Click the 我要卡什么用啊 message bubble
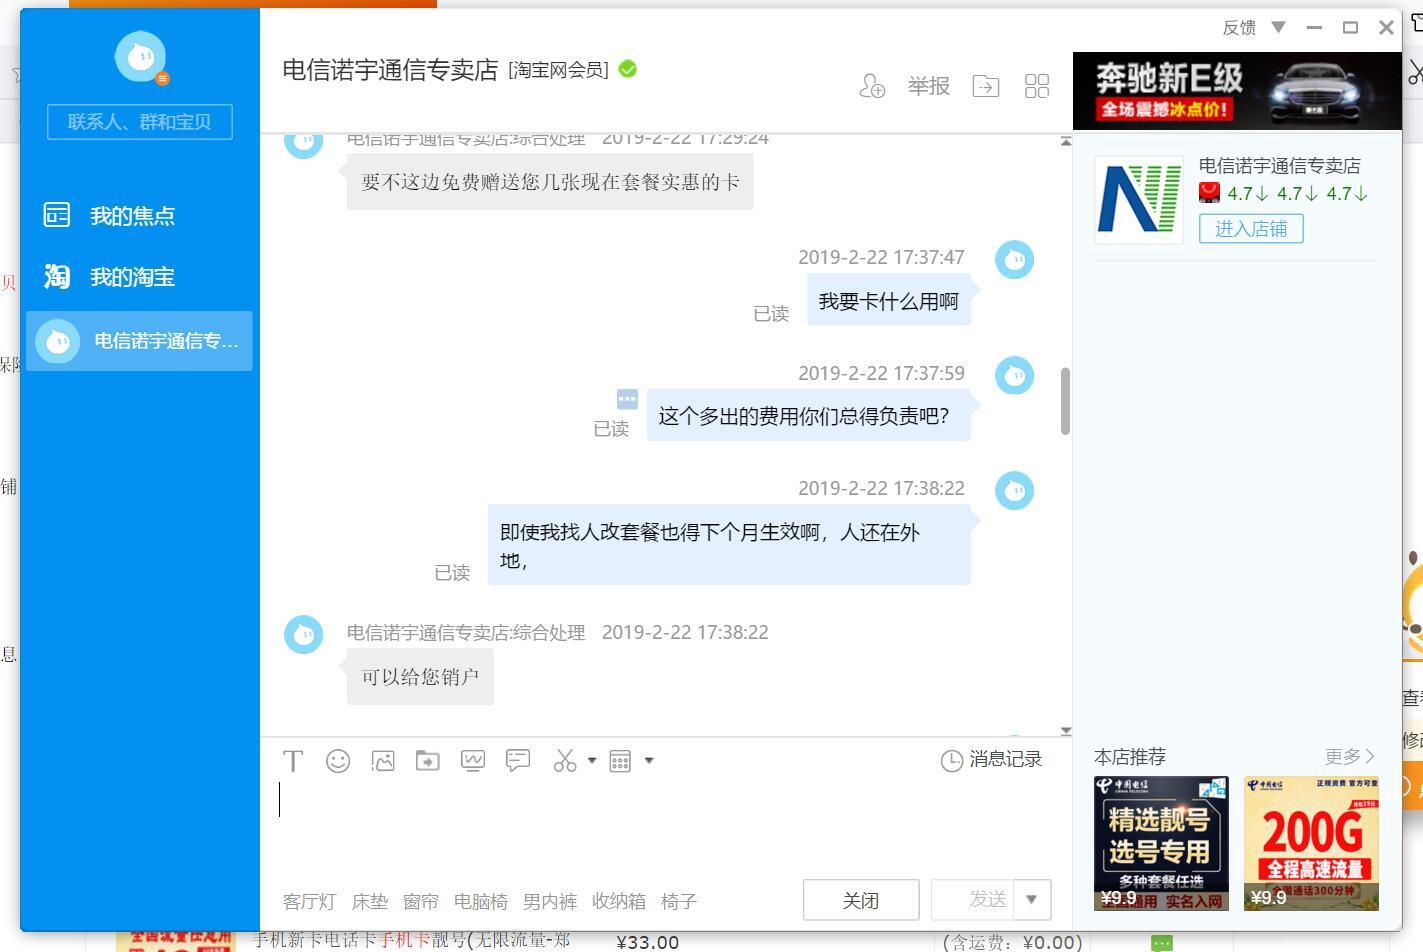1423x952 pixels. [888, 302]
